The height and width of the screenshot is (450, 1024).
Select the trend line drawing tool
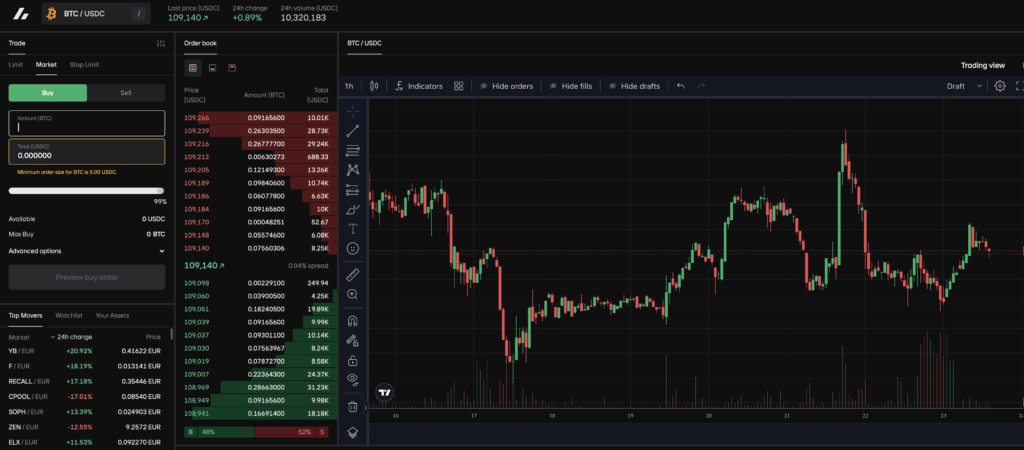coord(352,131)
